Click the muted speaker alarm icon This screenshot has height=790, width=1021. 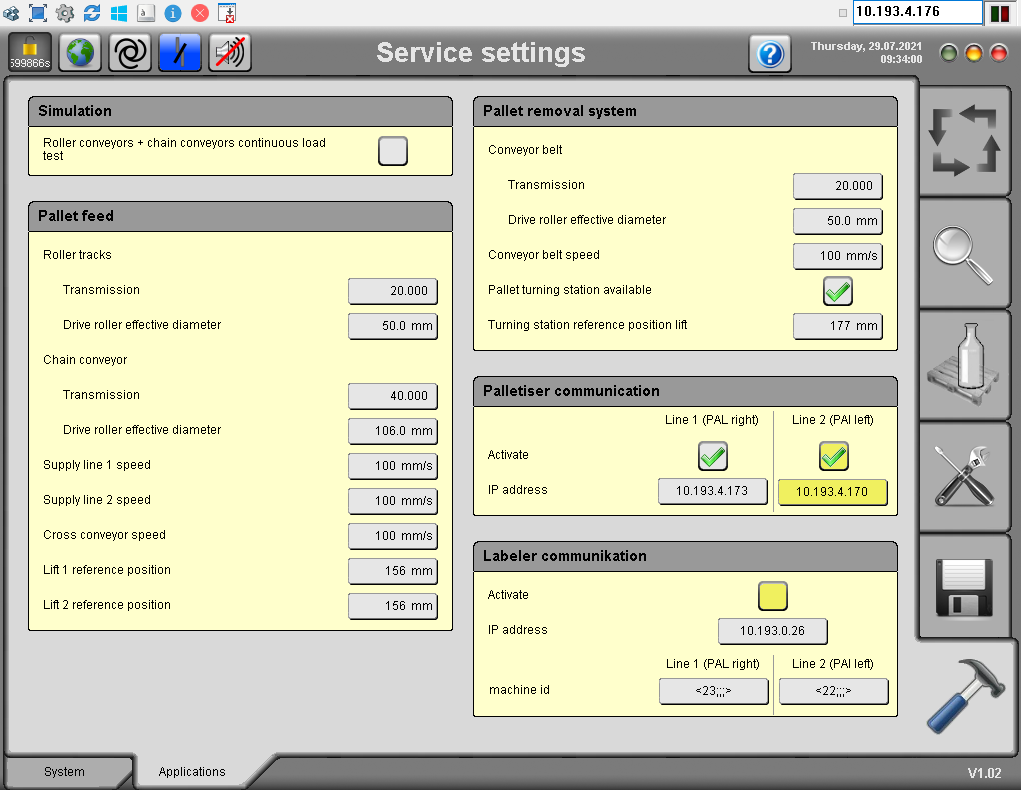pos(230,53)
